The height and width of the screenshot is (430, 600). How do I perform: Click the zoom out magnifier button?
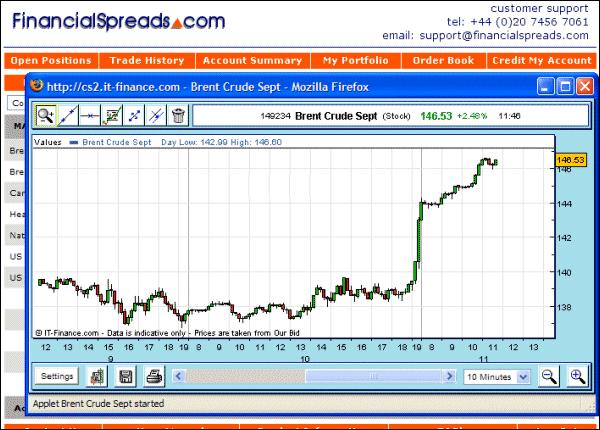tap(549, 376)
